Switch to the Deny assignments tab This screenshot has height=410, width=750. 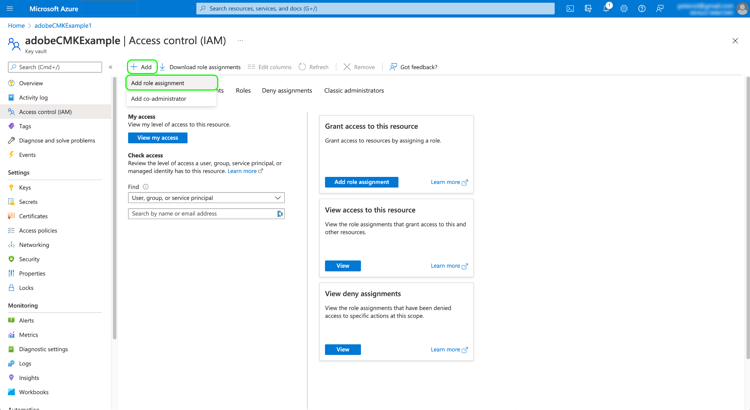(287, 90)
